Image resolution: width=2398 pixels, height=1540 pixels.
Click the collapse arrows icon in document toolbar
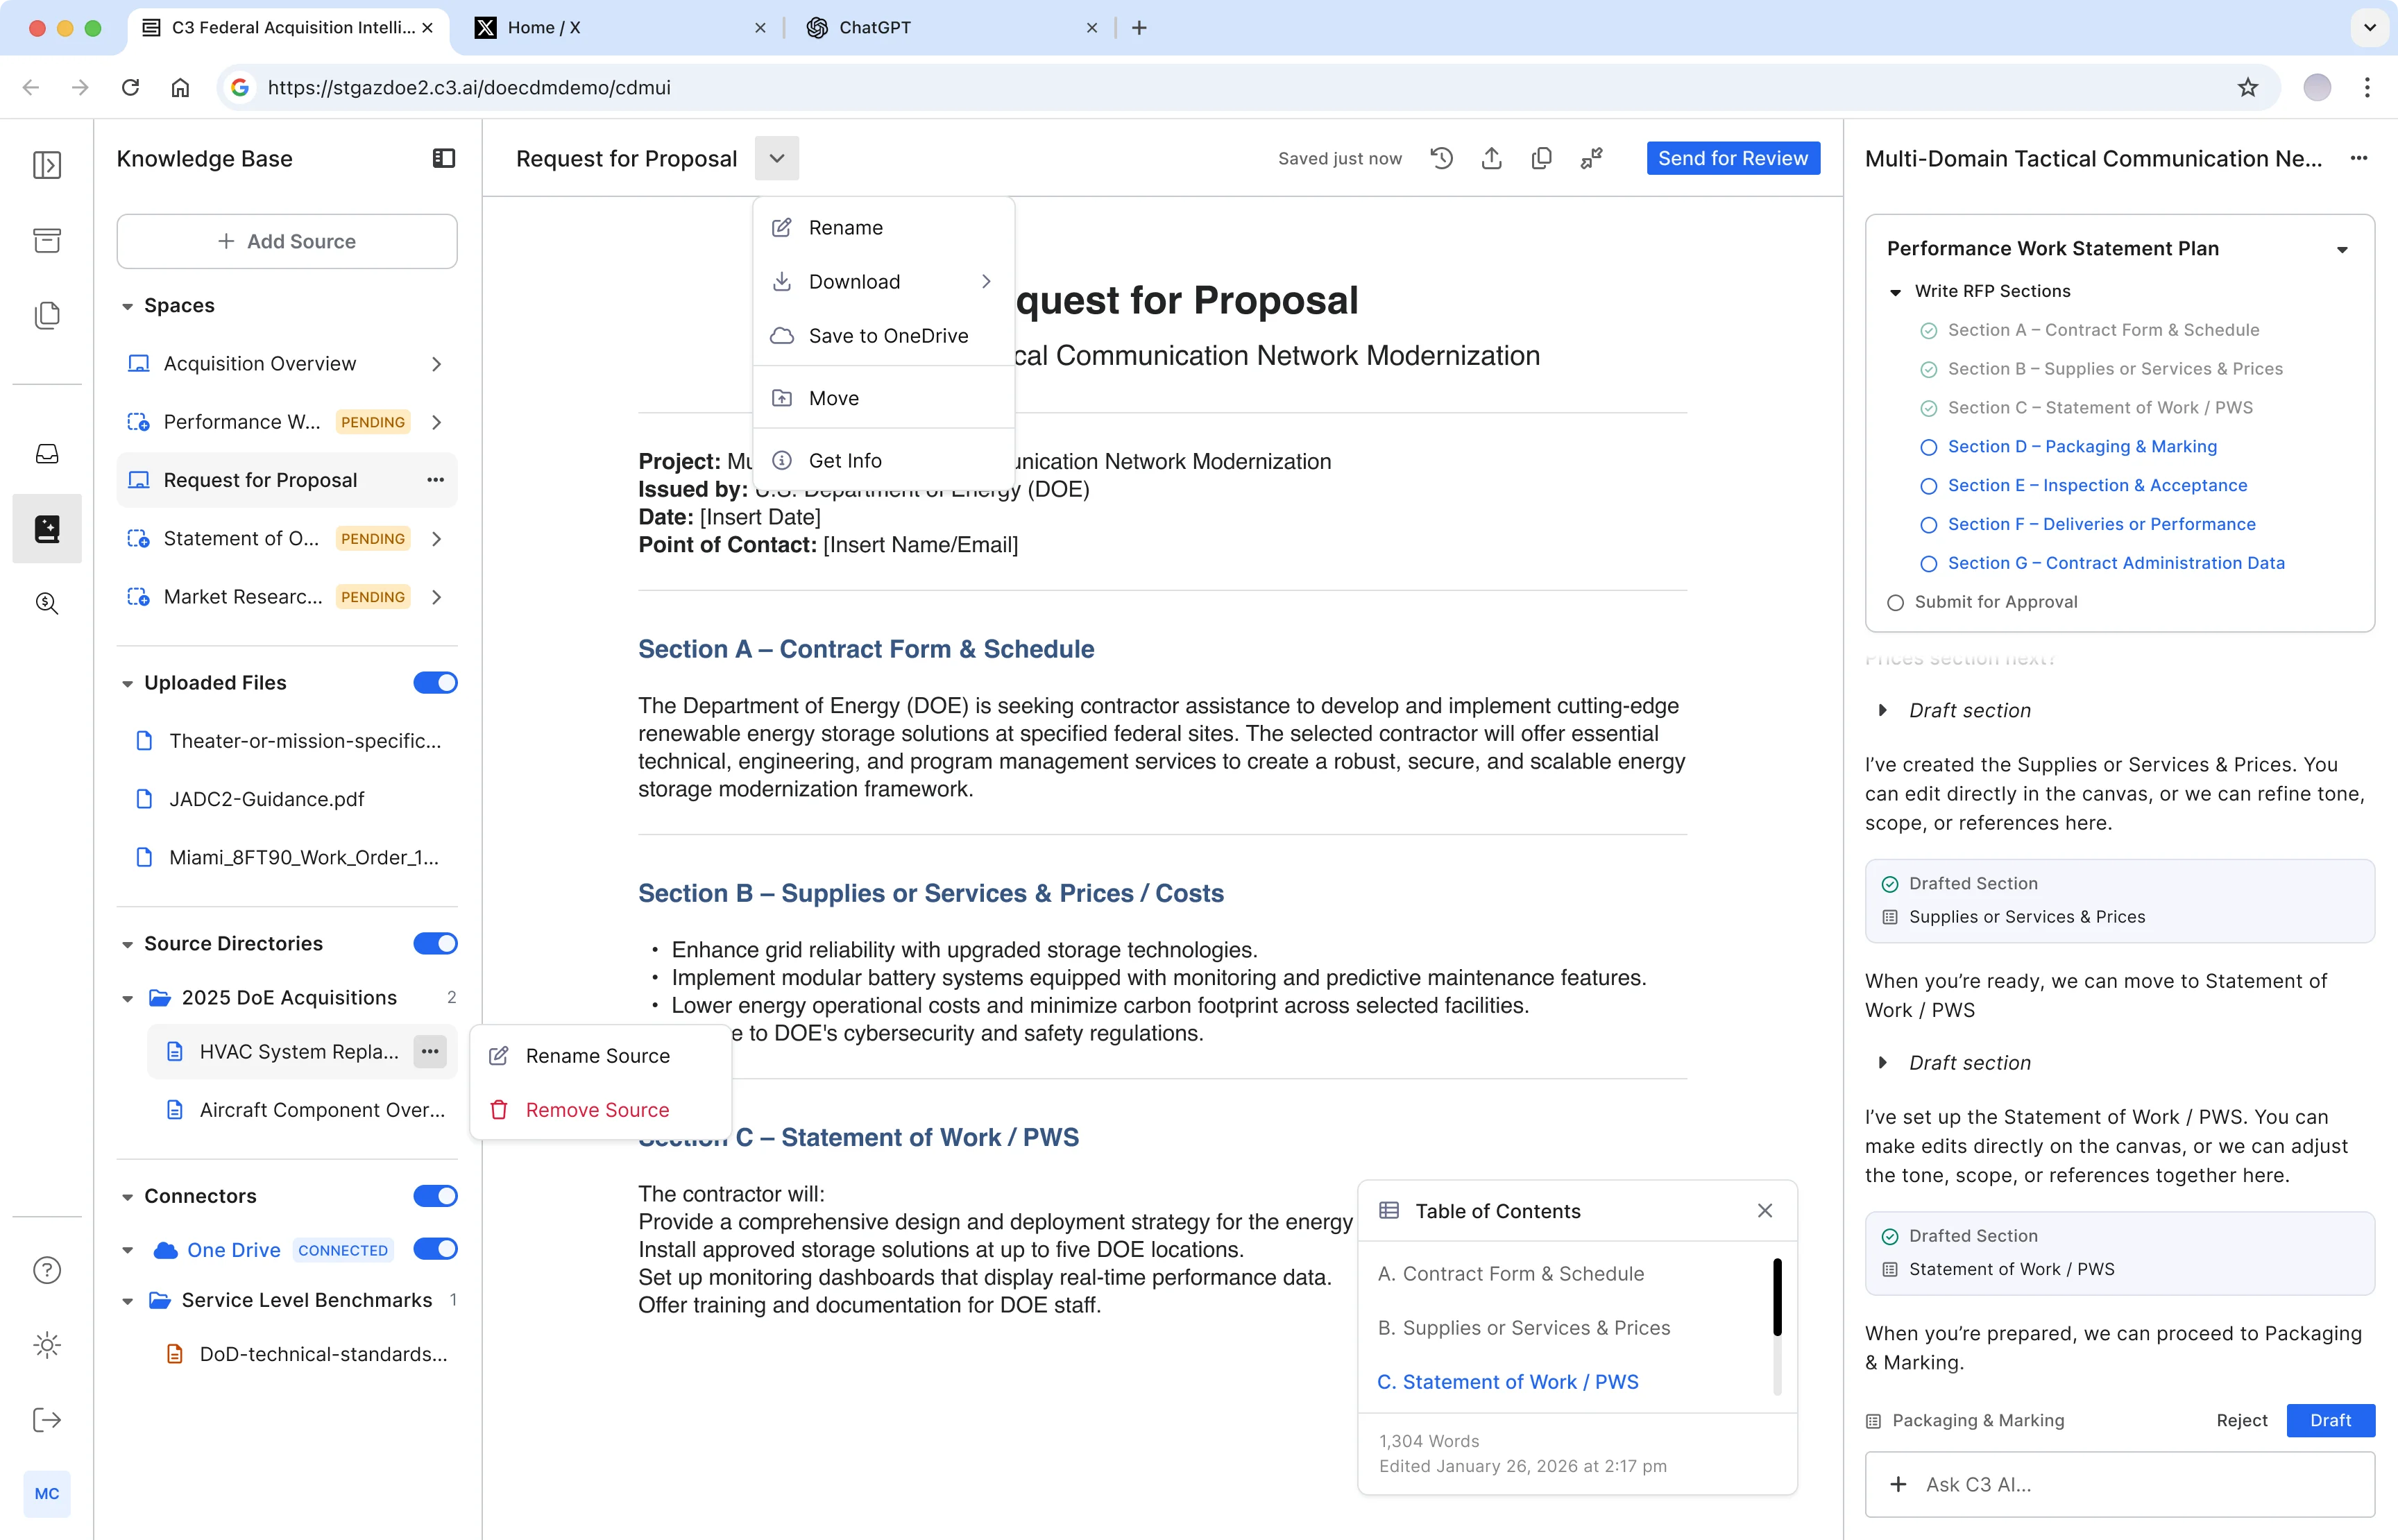coord(1591,158)
